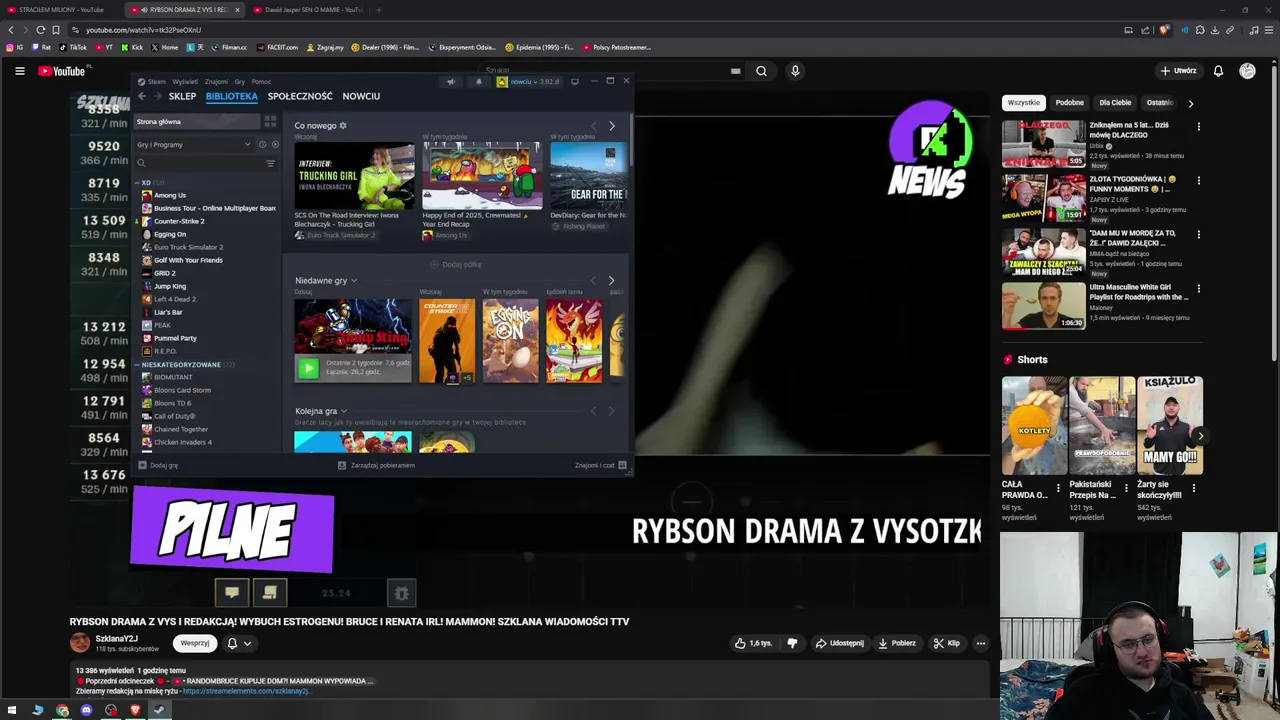Open the YouTube account avatar menu
Screen dimensions: 1280x720
point(1247,71)
